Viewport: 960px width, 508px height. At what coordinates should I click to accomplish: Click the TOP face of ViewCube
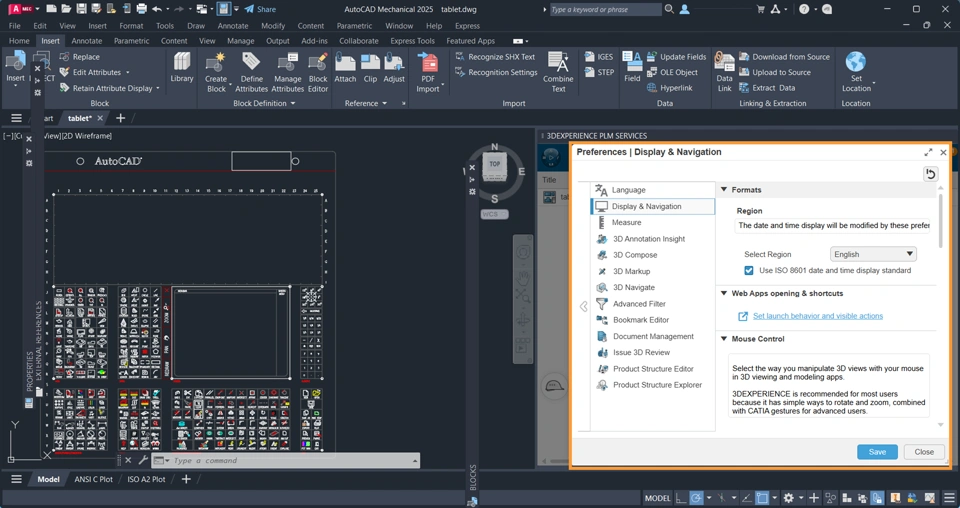pos(495,164)
